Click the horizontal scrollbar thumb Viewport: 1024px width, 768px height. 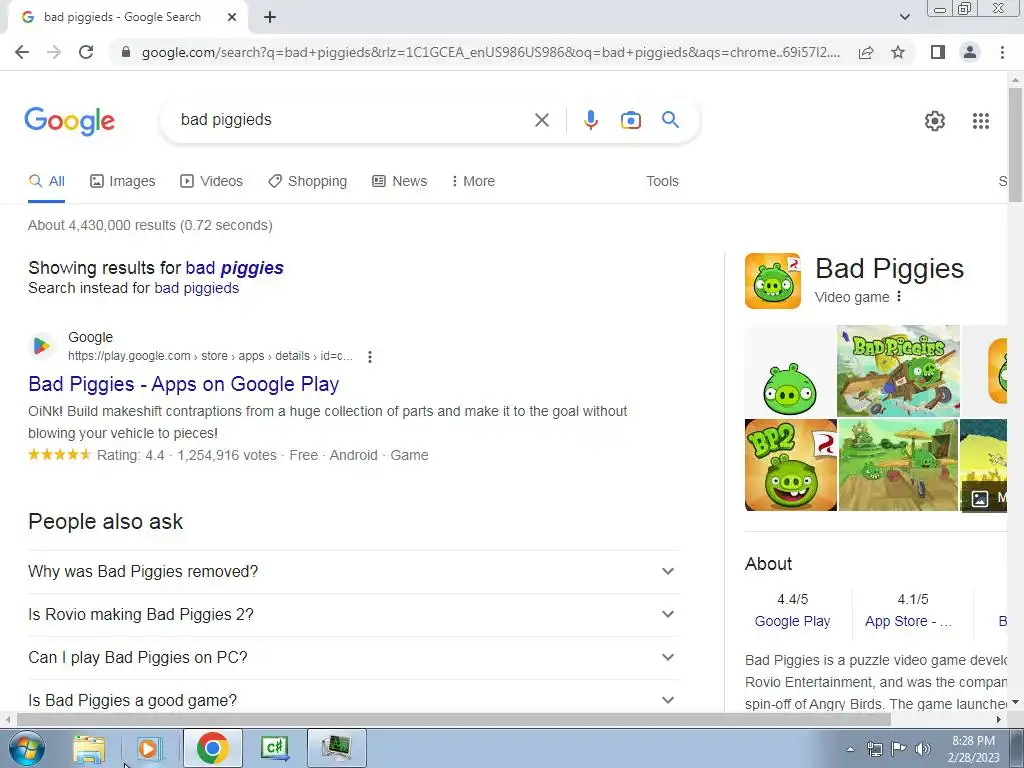point(453,720)
